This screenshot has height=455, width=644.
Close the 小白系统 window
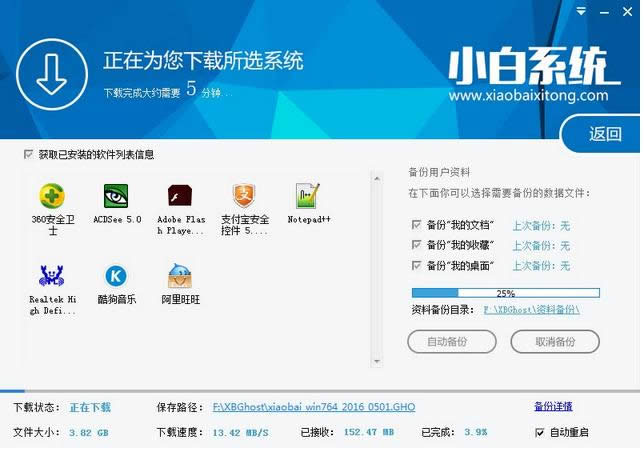[627, 11]
